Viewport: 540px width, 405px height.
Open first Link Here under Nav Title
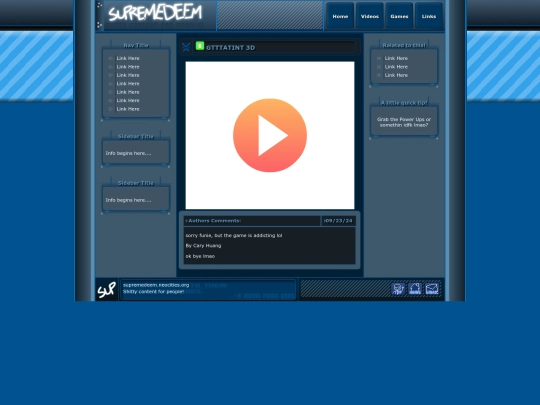click(128, 58)
